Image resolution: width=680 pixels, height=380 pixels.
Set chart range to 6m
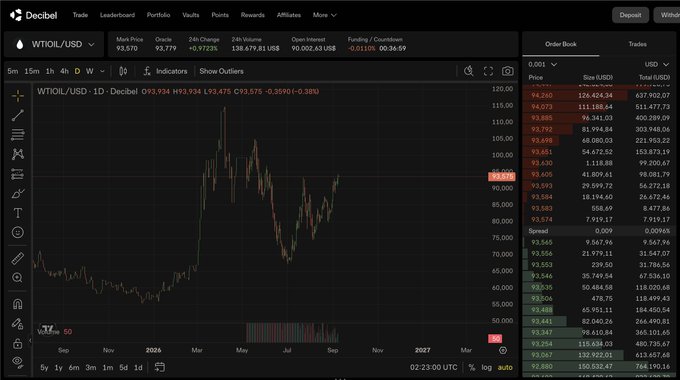click(x=74, y=367)
